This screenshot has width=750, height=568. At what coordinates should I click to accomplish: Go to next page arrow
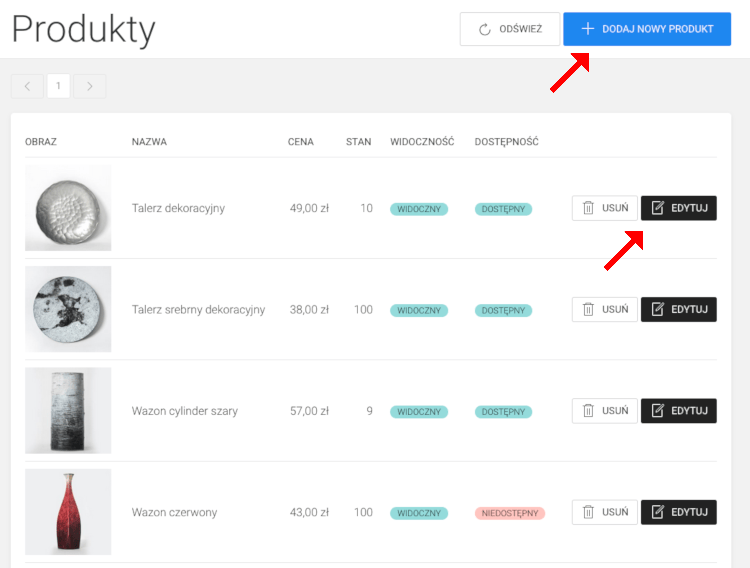89,86
